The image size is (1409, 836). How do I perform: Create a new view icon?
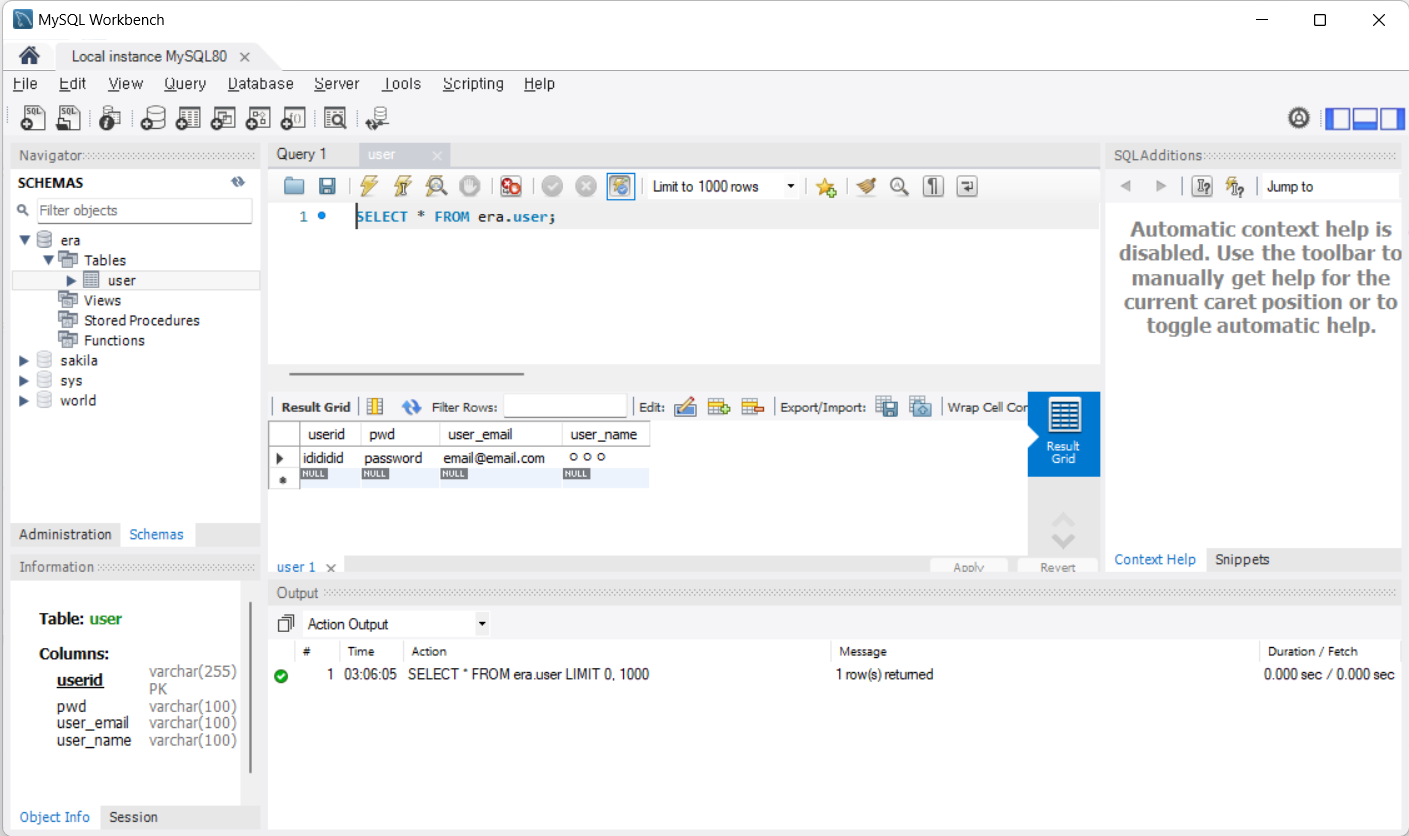click(223, 119)
